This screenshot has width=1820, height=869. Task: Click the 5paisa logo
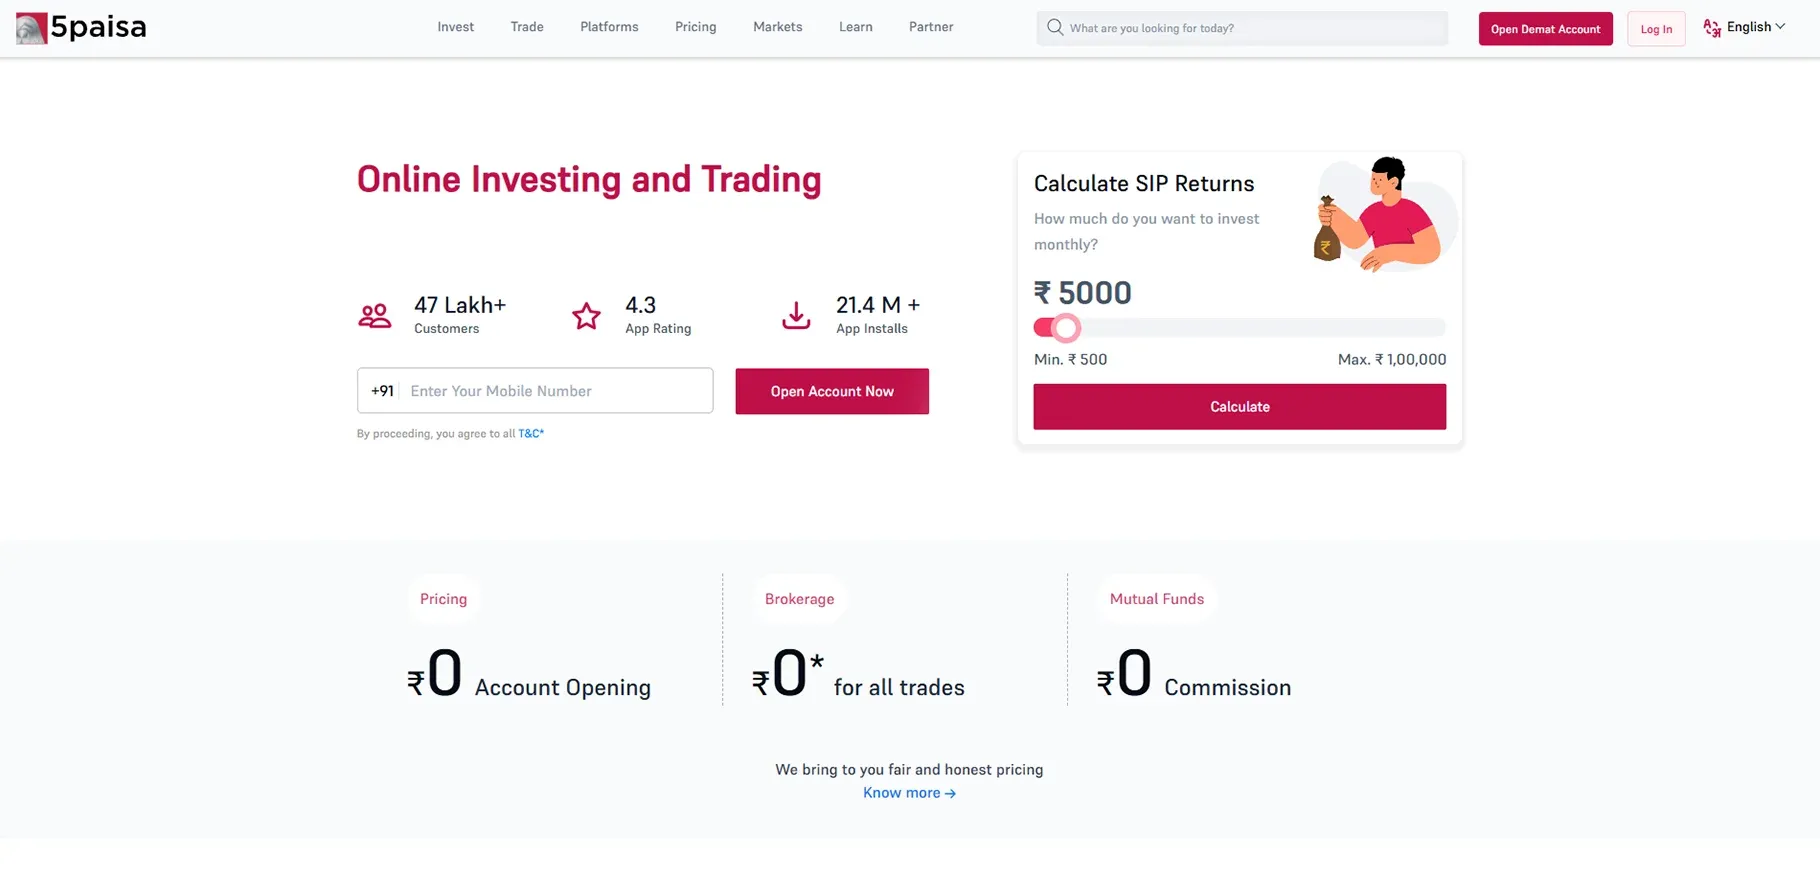pos(81,28)
